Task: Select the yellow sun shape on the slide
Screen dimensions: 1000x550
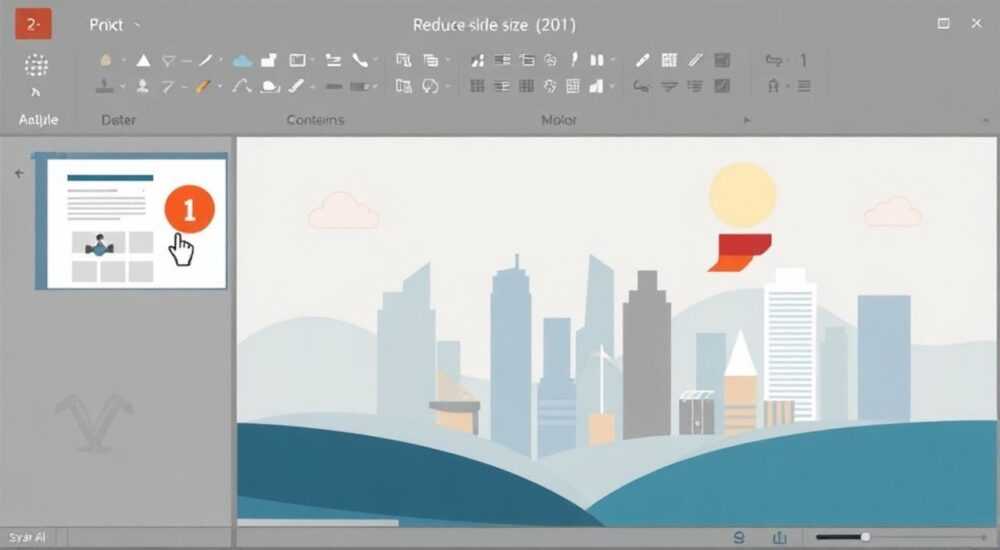Action: coord(742,195)
